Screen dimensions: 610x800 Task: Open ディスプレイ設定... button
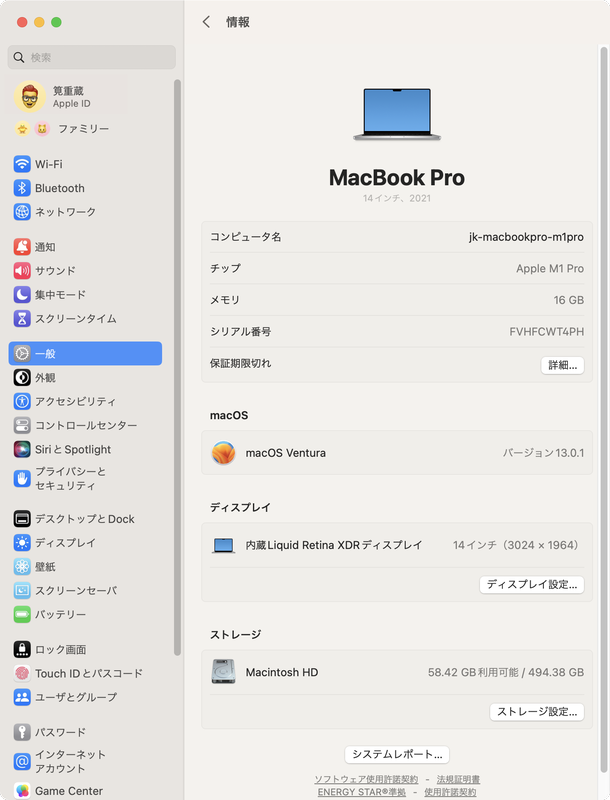click(x=531, y=585)
